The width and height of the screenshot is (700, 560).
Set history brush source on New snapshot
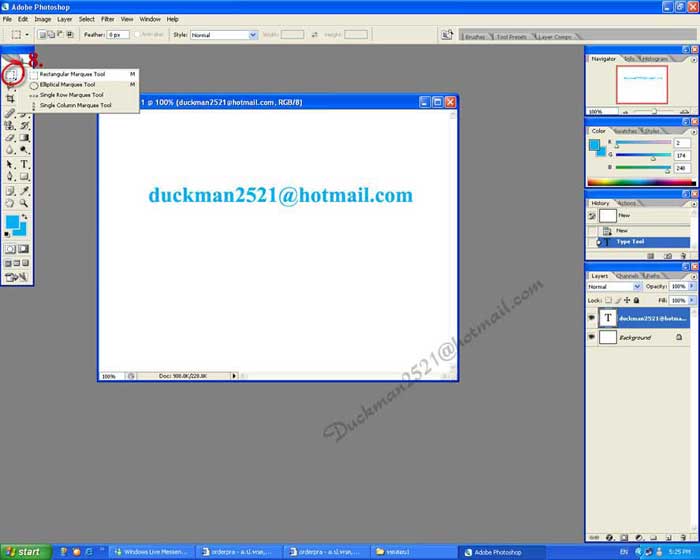[x=592, y=216]
